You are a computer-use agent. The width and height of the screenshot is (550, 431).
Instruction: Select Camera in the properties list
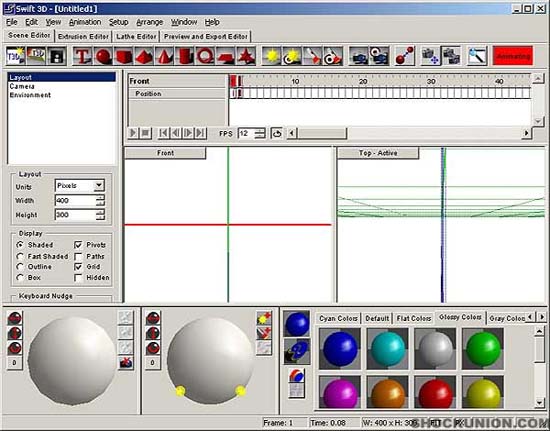[x=62, y=86]
